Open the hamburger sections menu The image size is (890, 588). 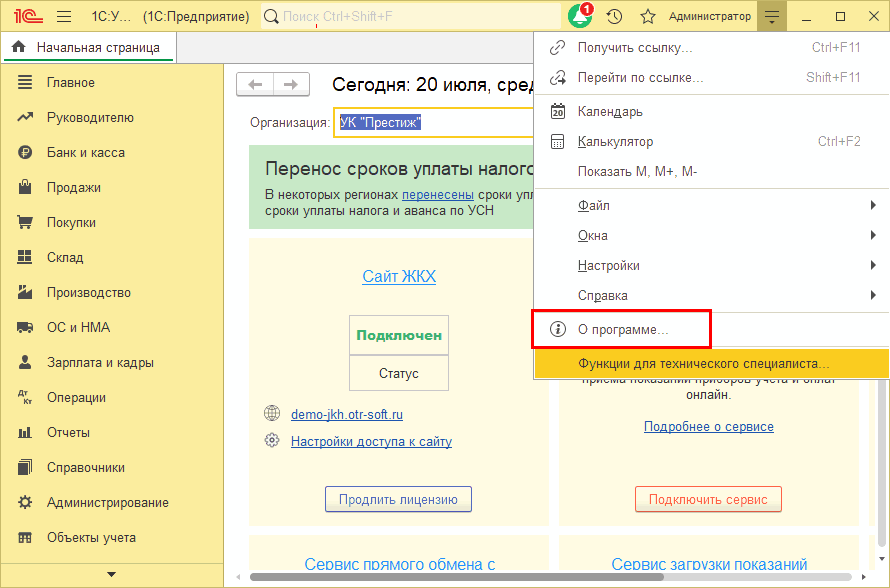[x=64, y=17]
